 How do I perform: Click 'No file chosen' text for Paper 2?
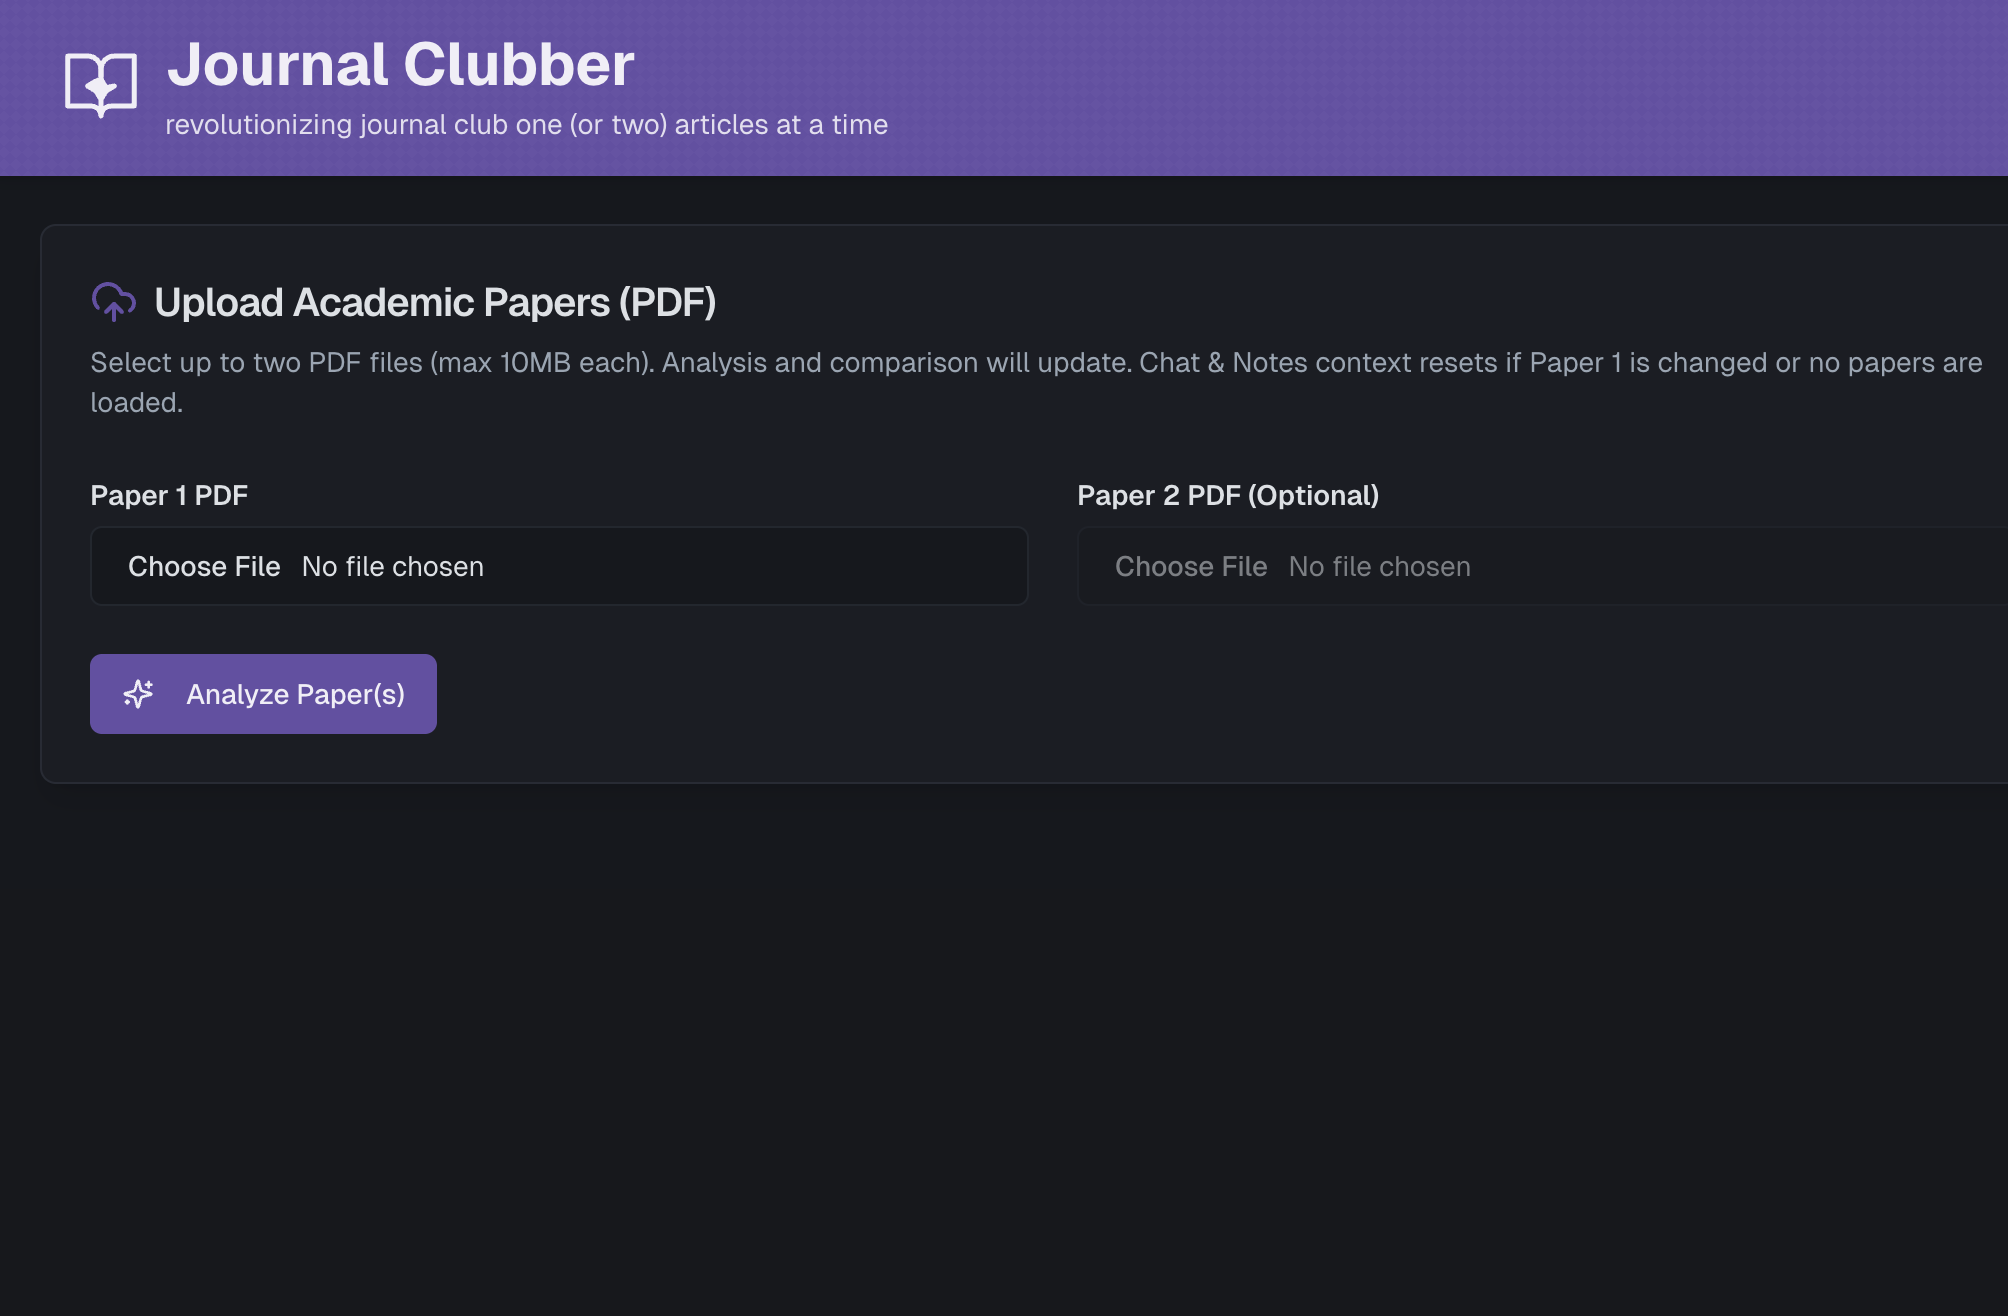(1380, 567)
